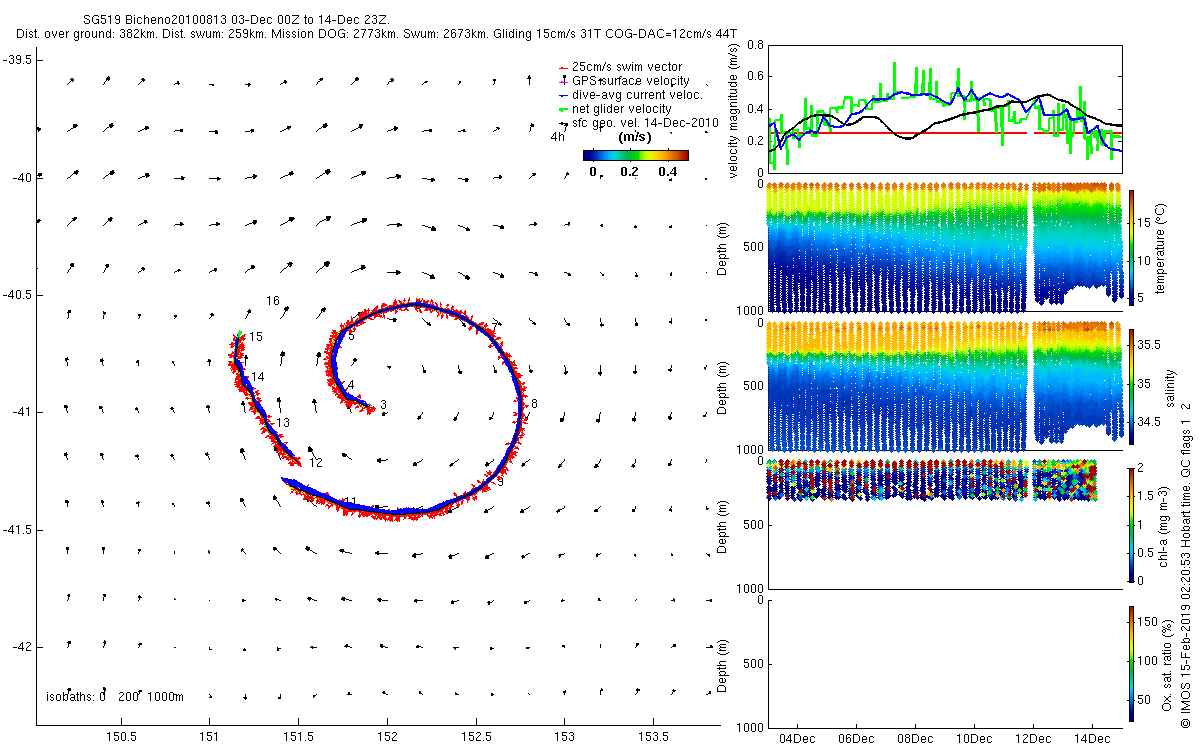Click the '-40.5' latitude tick label
This screenshot has height=750, width=1200.
17,295
